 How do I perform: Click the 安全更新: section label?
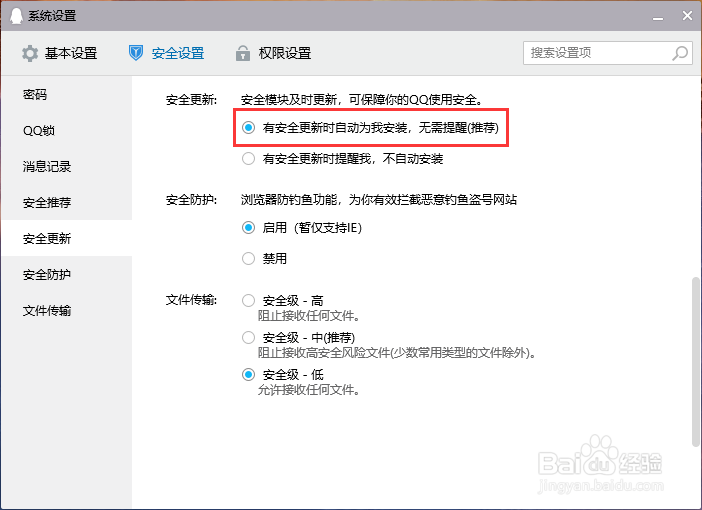click(x=191, y=99)
